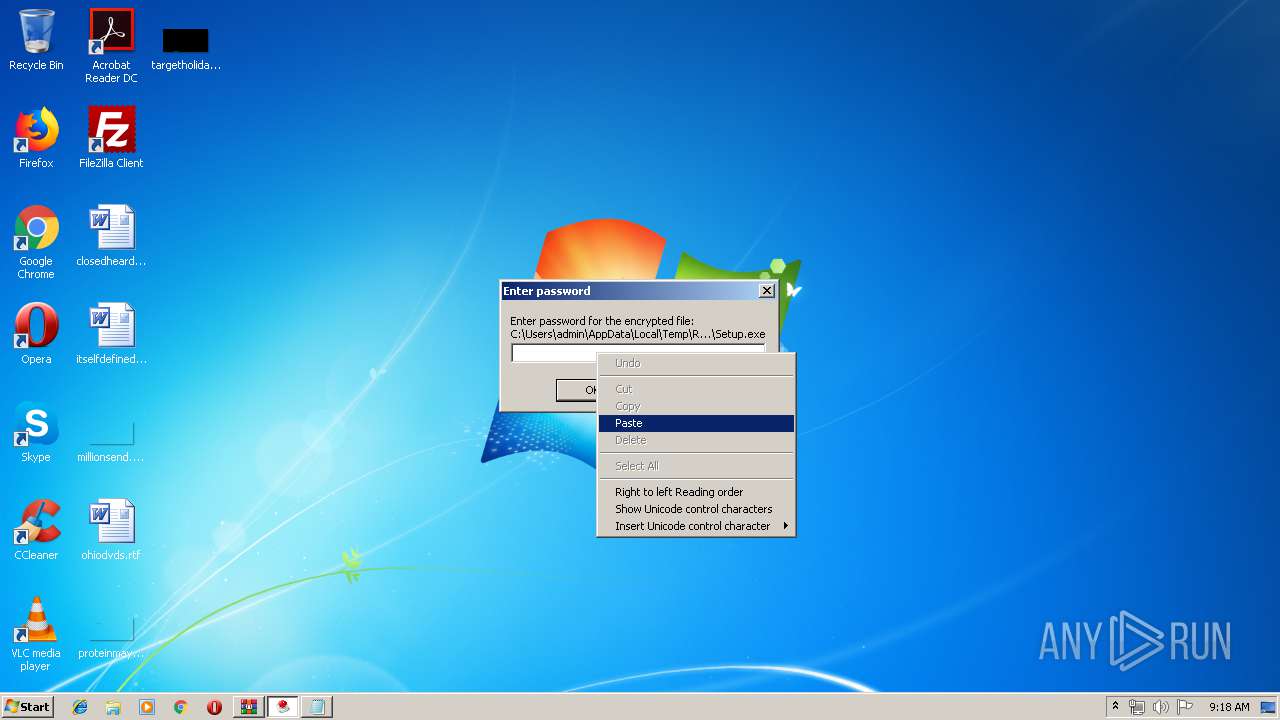Screen dimensions: 1280x720
Task: Open the volume speaker tray icon
Action: point(1160,707)
